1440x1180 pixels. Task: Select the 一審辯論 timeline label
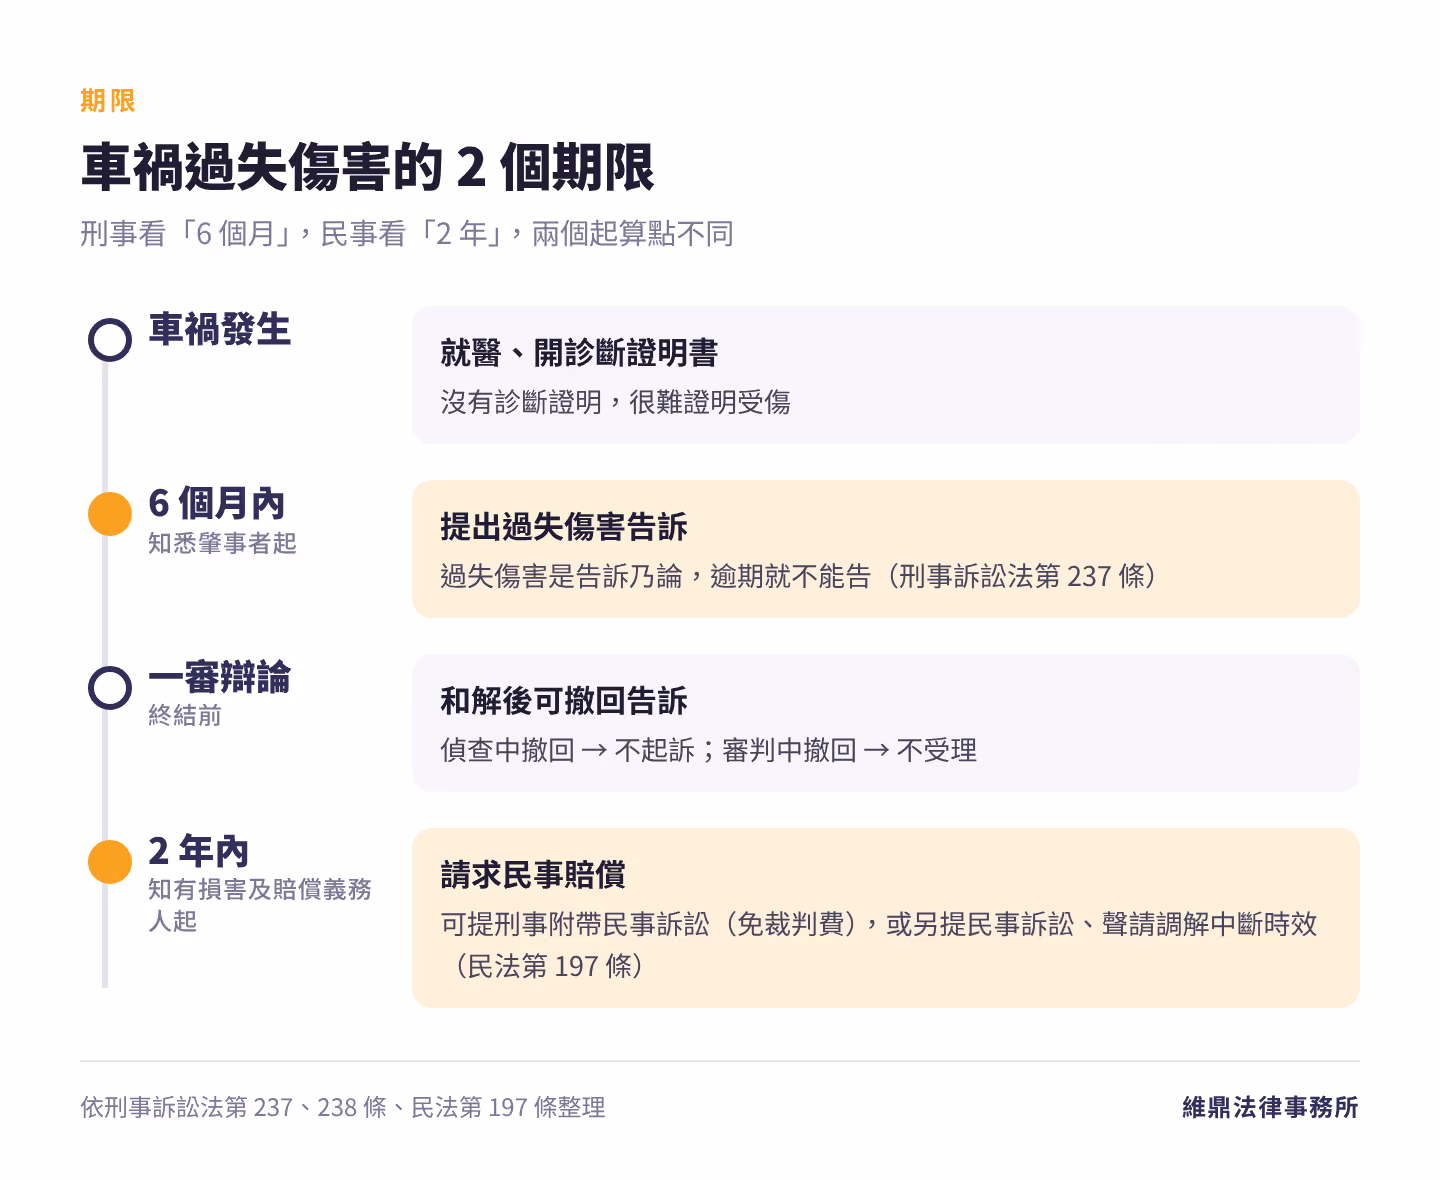click(x=220, y=677)
